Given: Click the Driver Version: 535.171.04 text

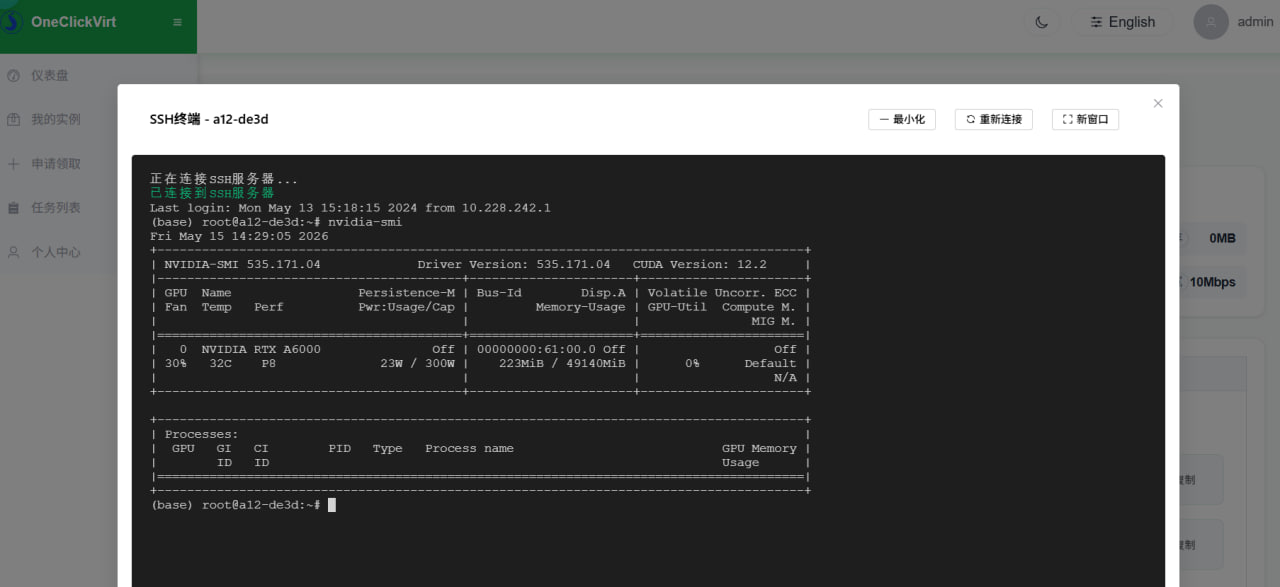Looking at the screenshot, I should (514, 265).
